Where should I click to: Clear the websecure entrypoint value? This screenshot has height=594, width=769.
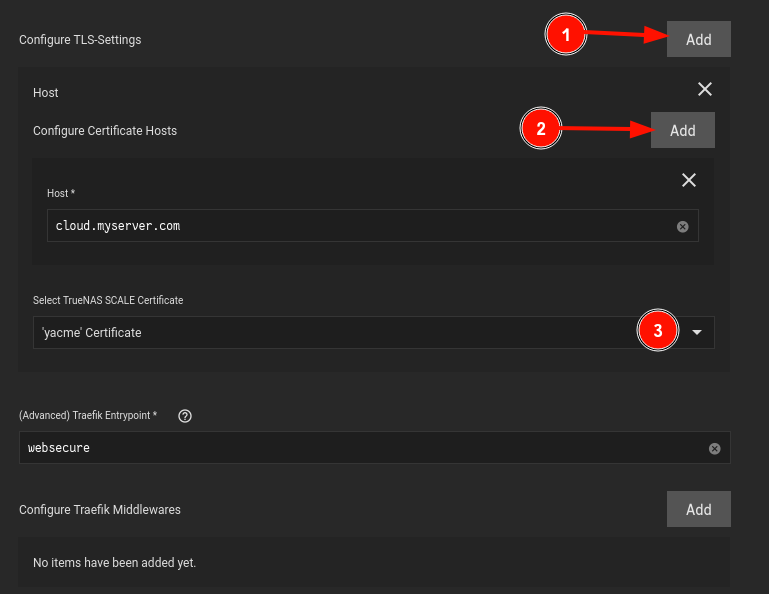click(715, 448)
